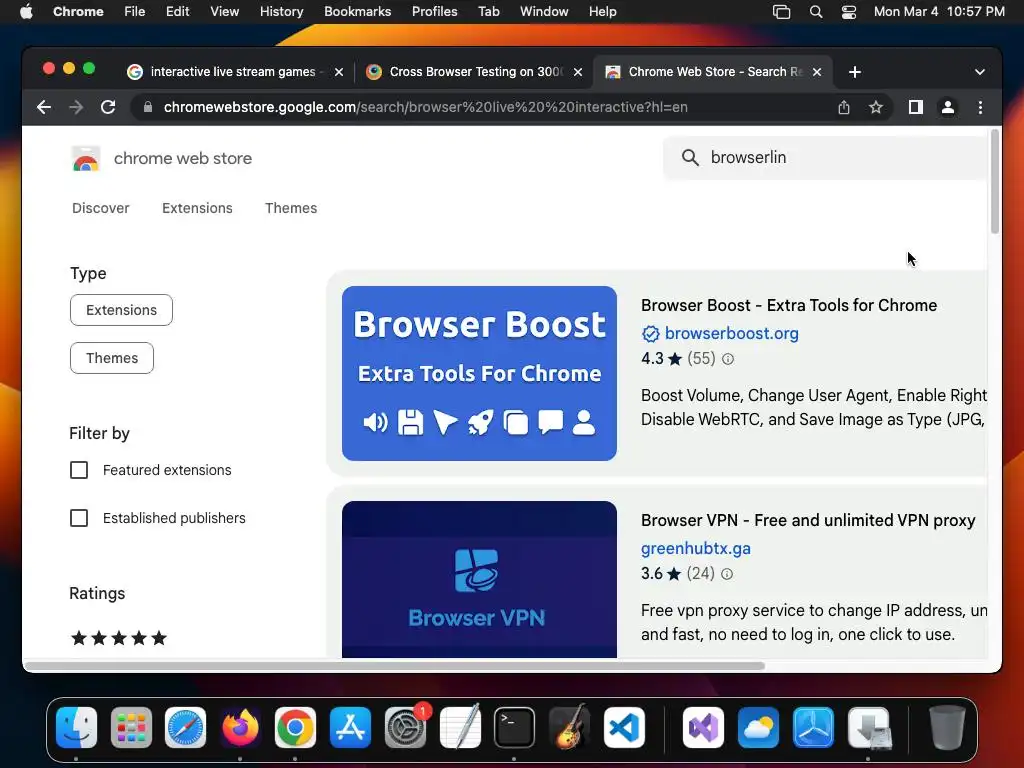Open Terminal from the dock

click(515, 728)
